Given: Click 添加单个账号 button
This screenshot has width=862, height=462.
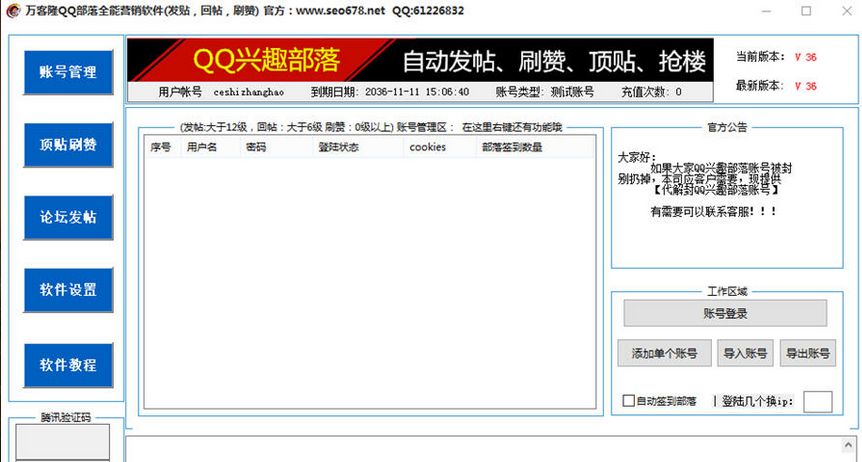Looking at the screenshot, I should (664, 353).
